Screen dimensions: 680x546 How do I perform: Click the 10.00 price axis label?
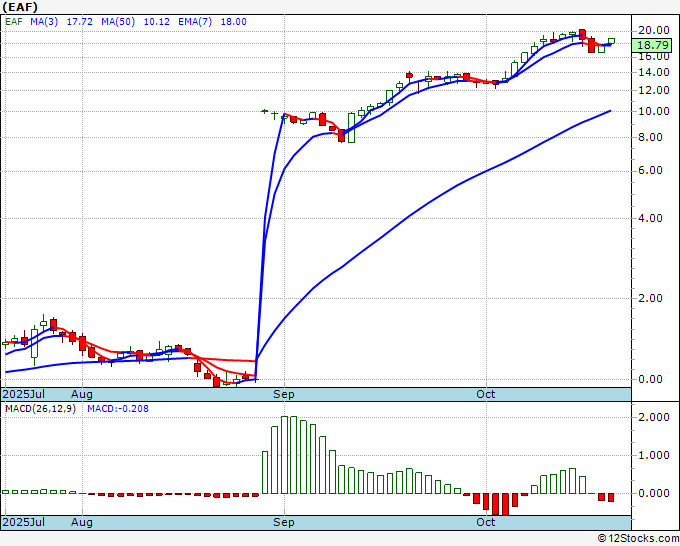click(x=654, y=111)
